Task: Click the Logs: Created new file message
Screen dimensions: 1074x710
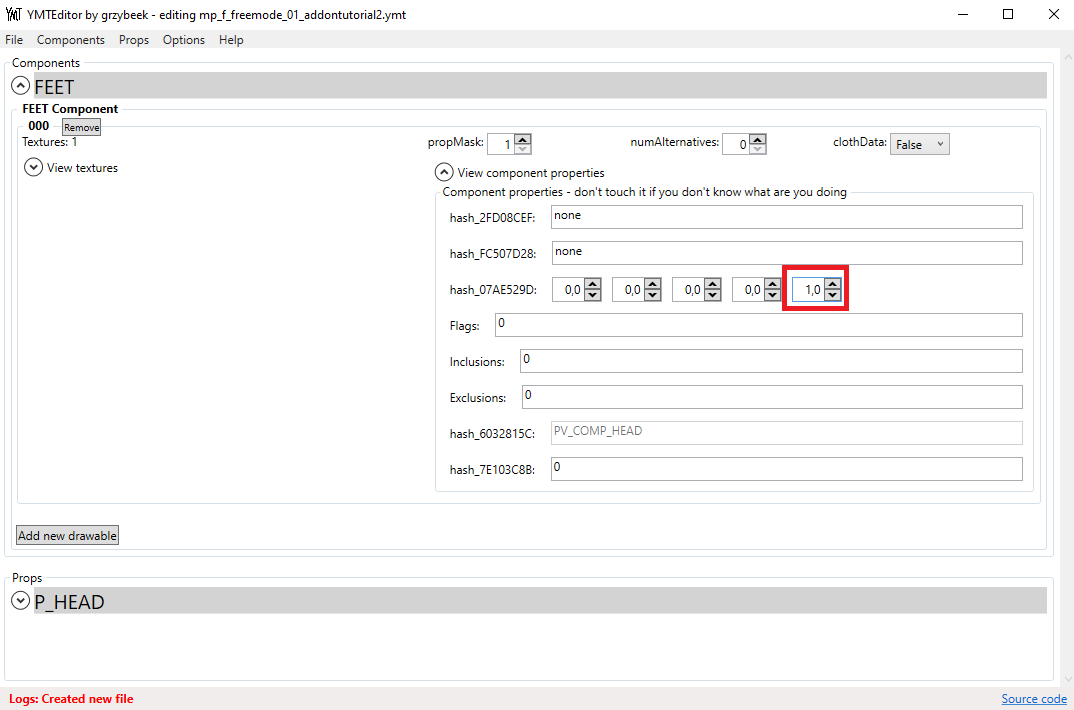Action: 71,699
